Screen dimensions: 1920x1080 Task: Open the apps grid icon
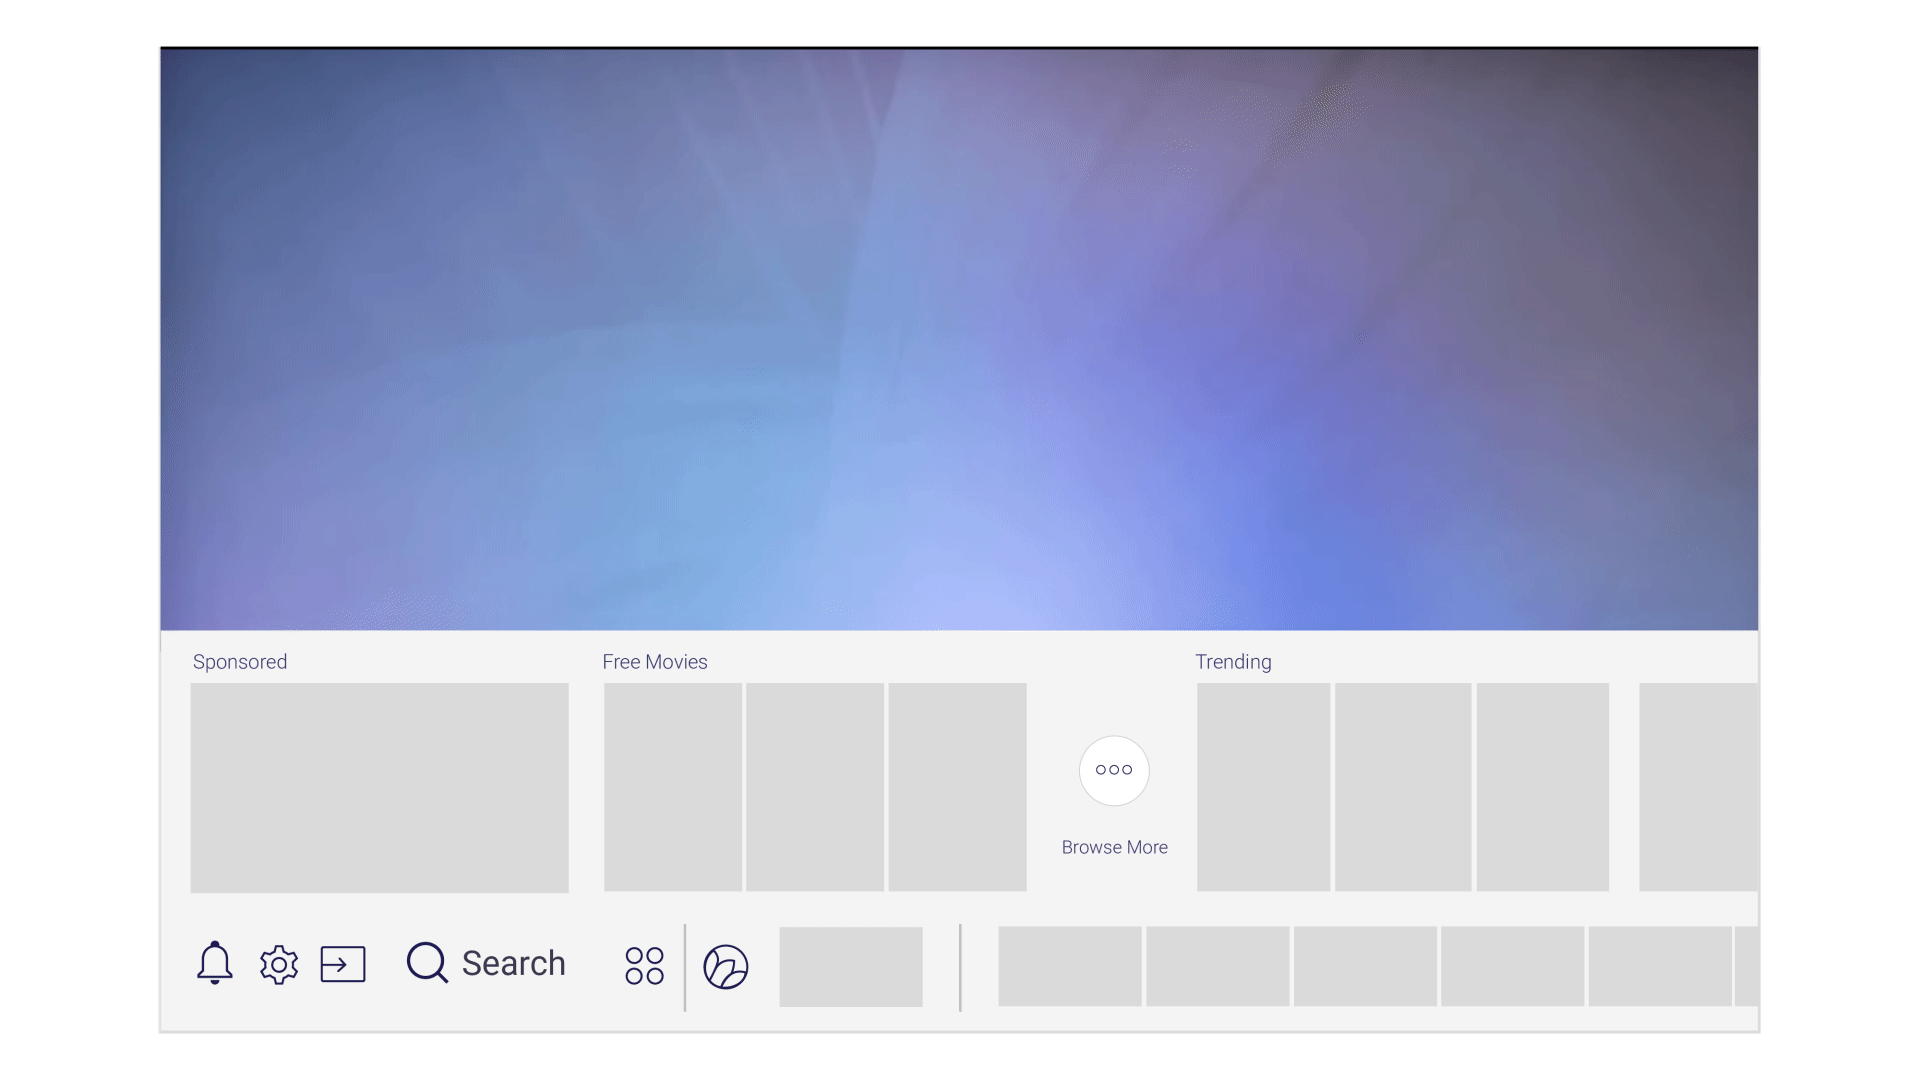pos(645,966)
